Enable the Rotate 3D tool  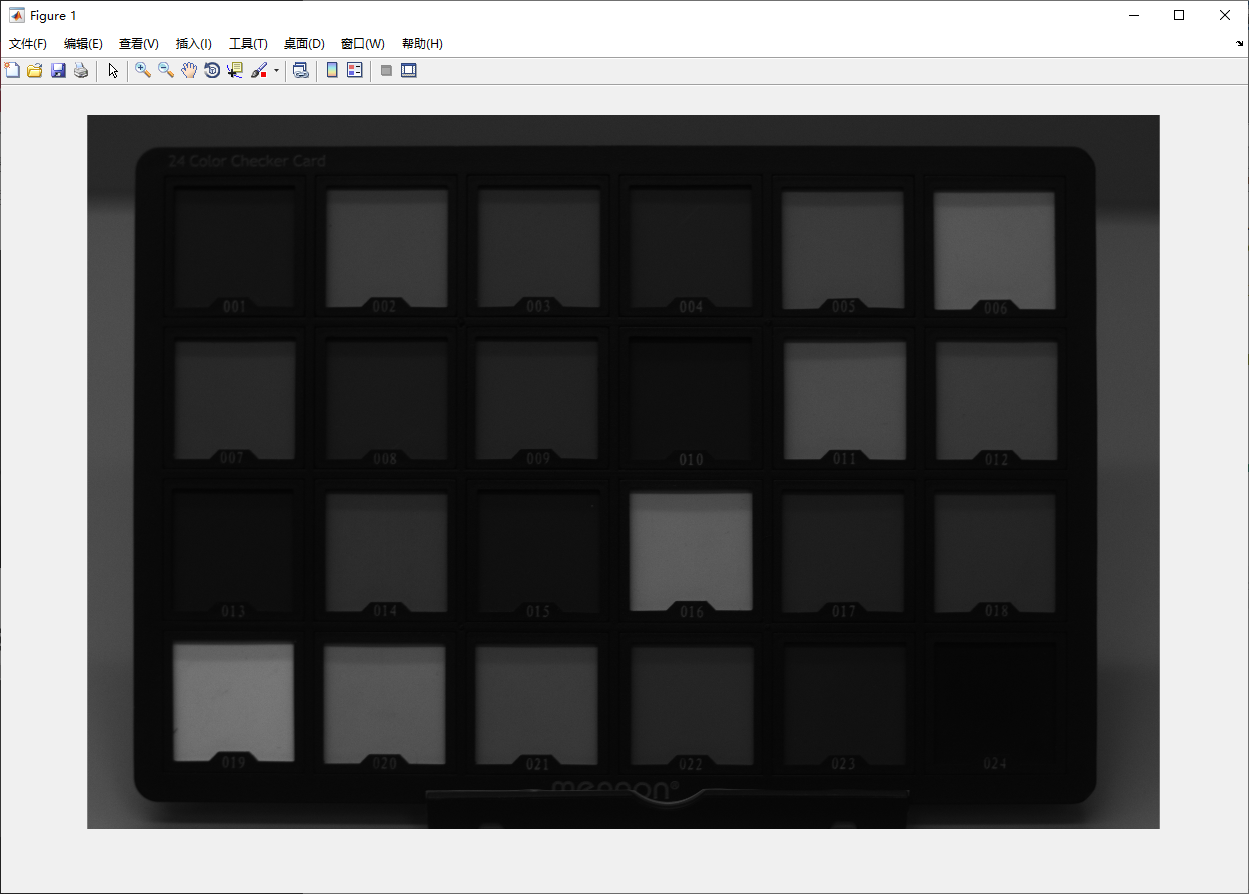(x=212, y=70)
